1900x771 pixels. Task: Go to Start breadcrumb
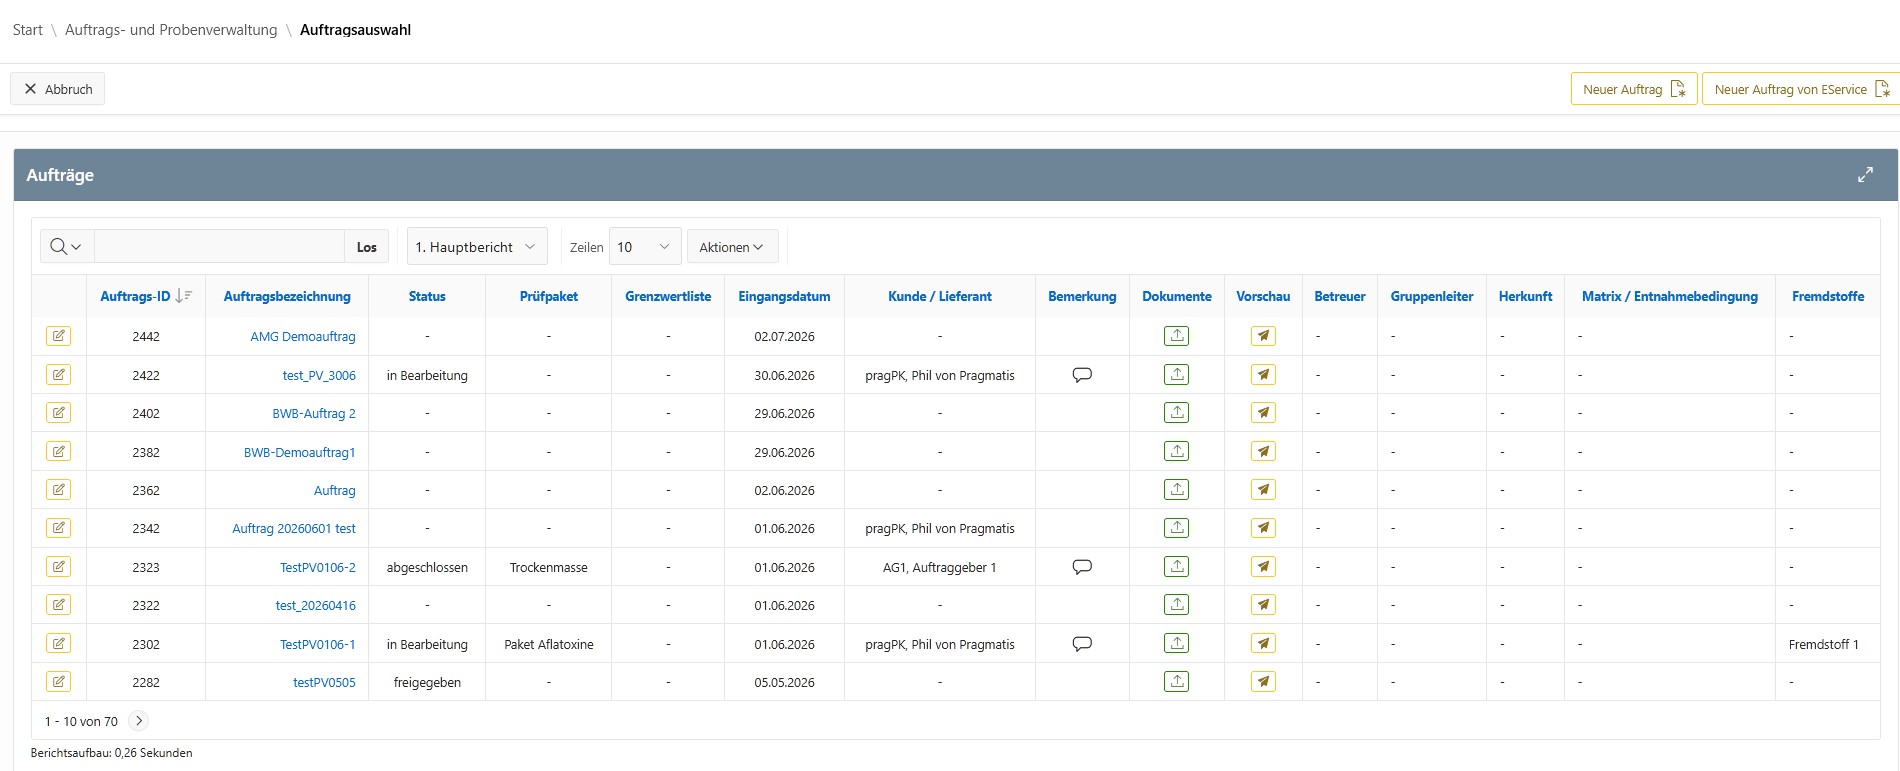[x=28, y=30]
